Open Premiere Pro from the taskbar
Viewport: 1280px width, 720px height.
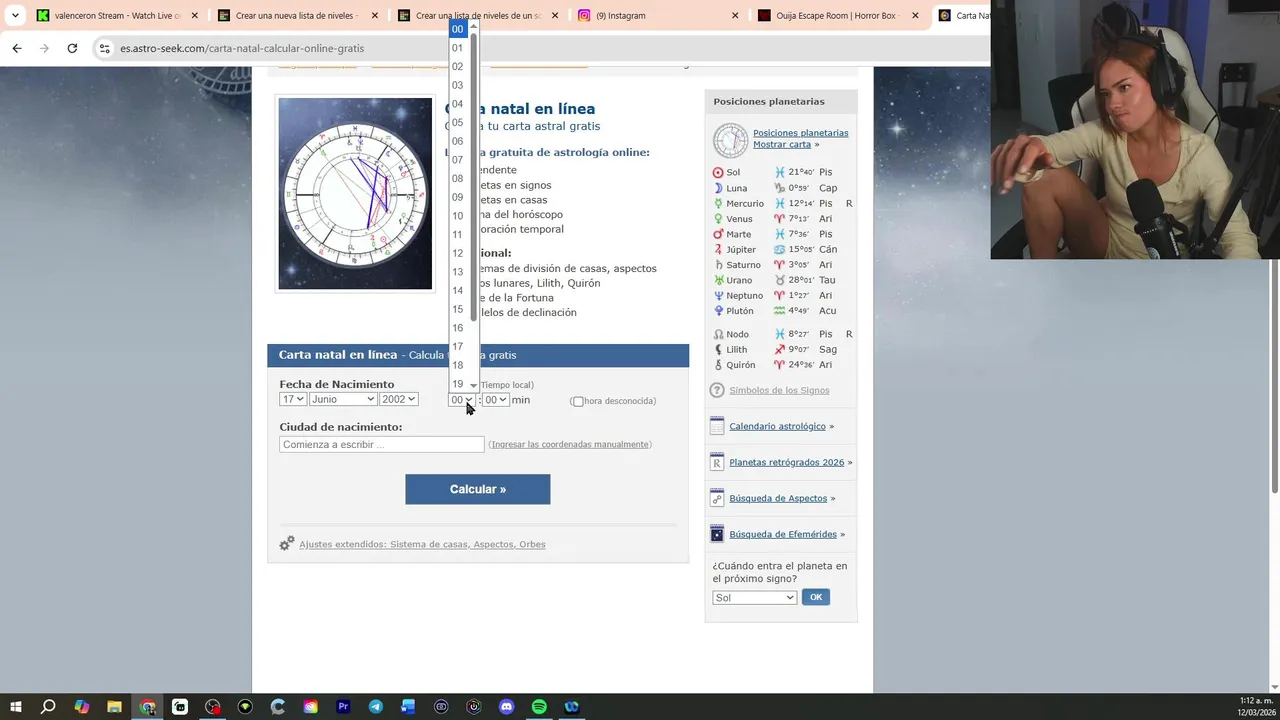[x=343, y=707]
